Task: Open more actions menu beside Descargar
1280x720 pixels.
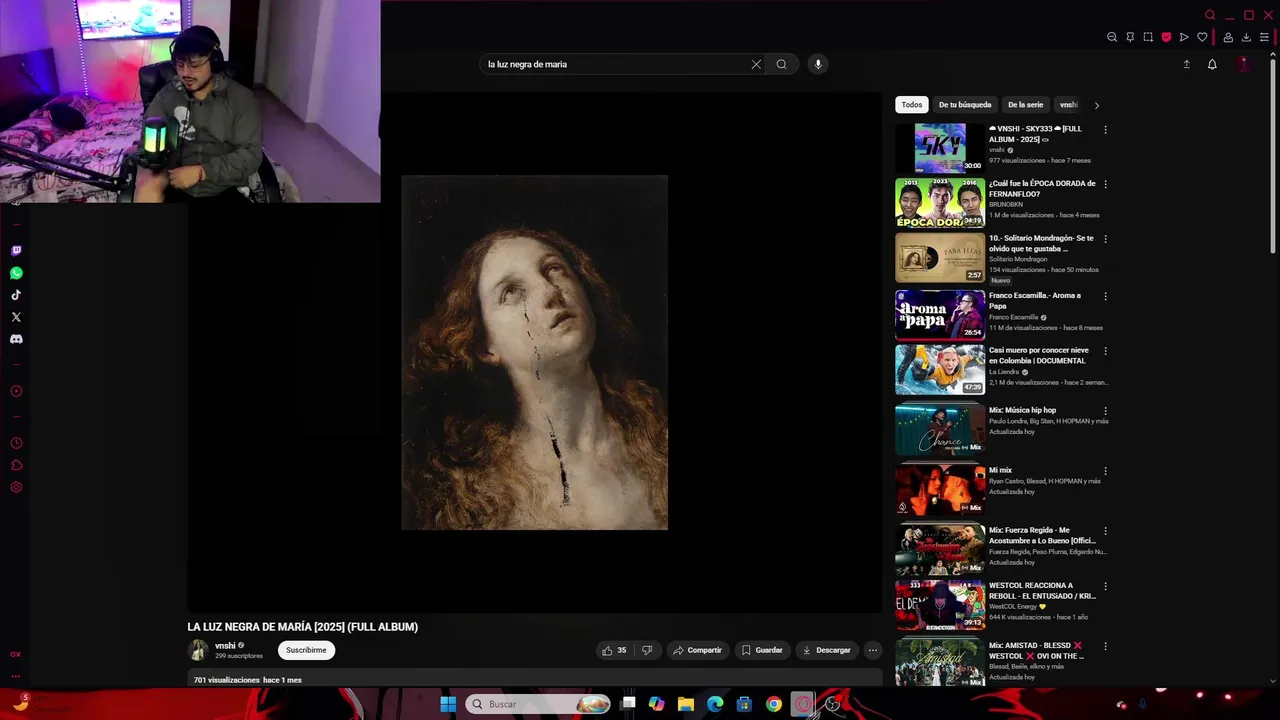Action: 872,650
